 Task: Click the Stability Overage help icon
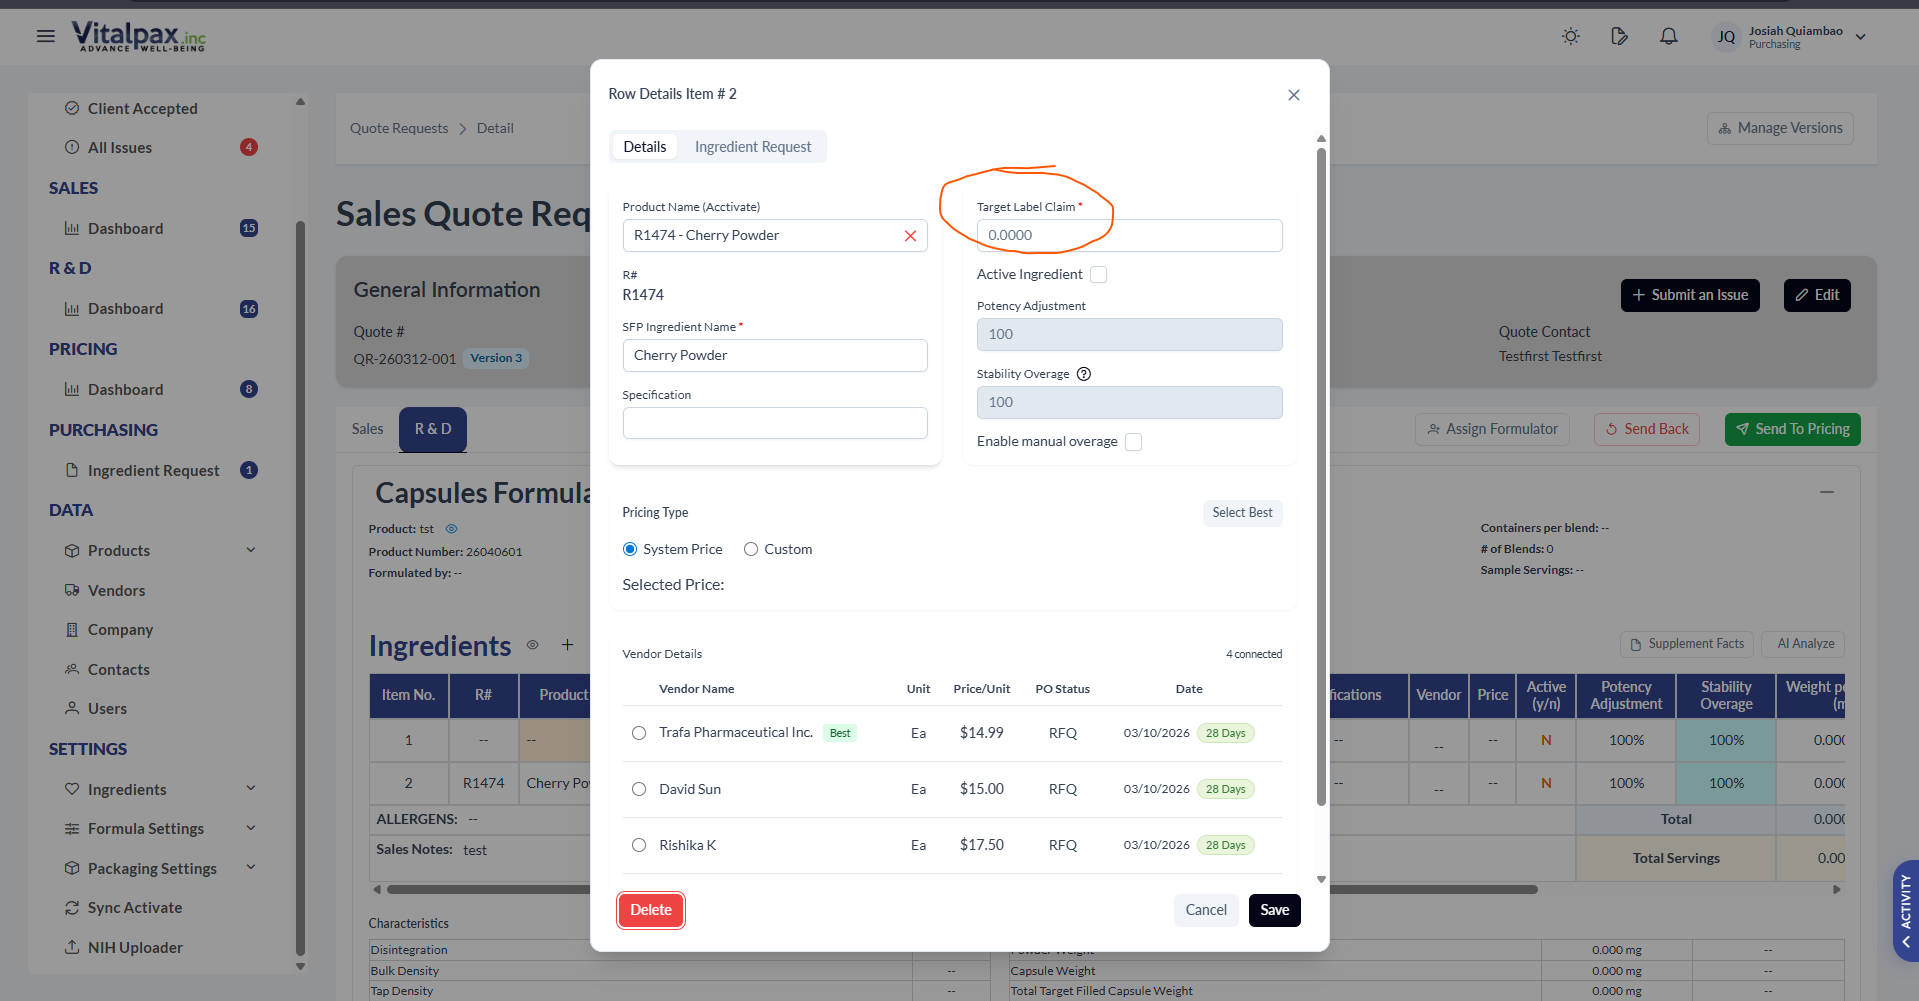(x=1084, y=374)
